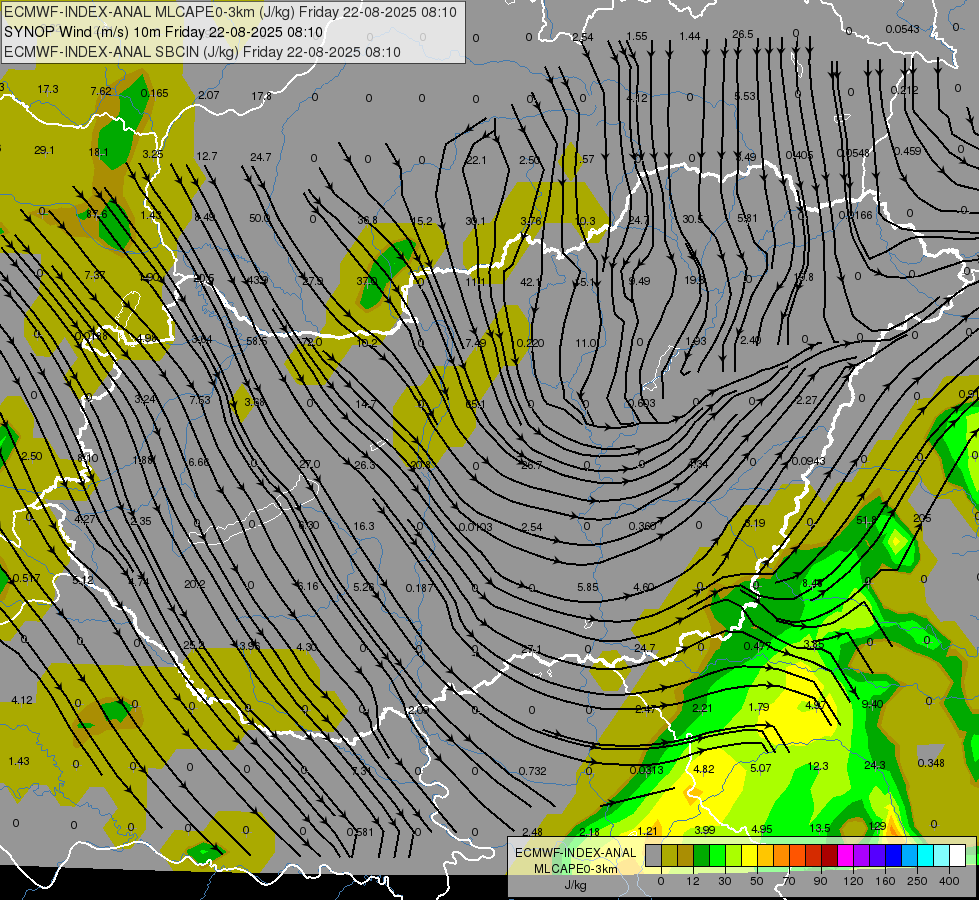Click the map value 16.3
Image resolution: width=979 pixels, height=900 pixels.
tap(363, 526)
